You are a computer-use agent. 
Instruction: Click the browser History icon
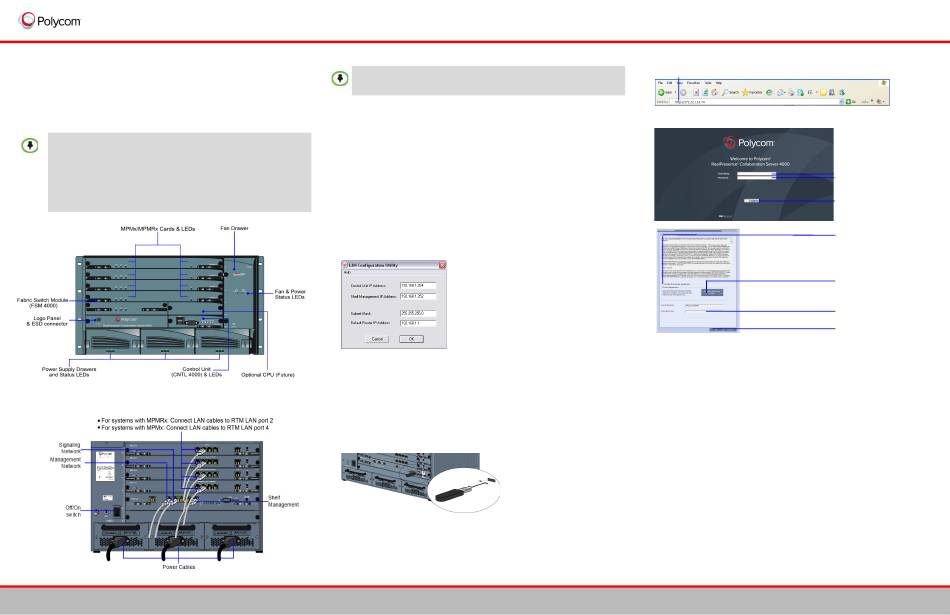pyautogui.click(x=769, y=92)
